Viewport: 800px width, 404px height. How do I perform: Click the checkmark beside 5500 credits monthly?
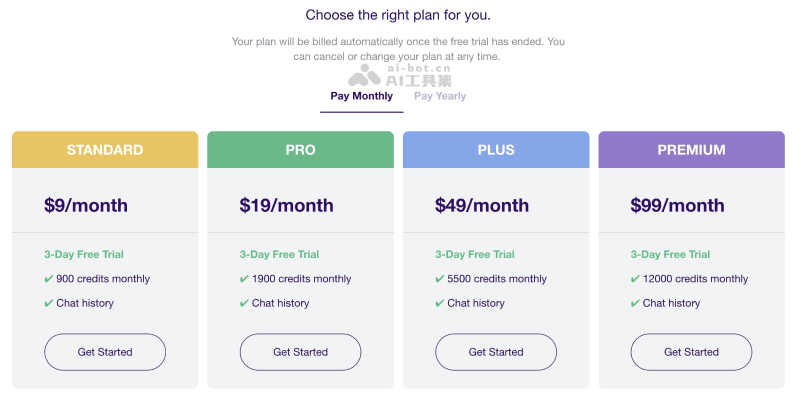(x=440, y=279)
